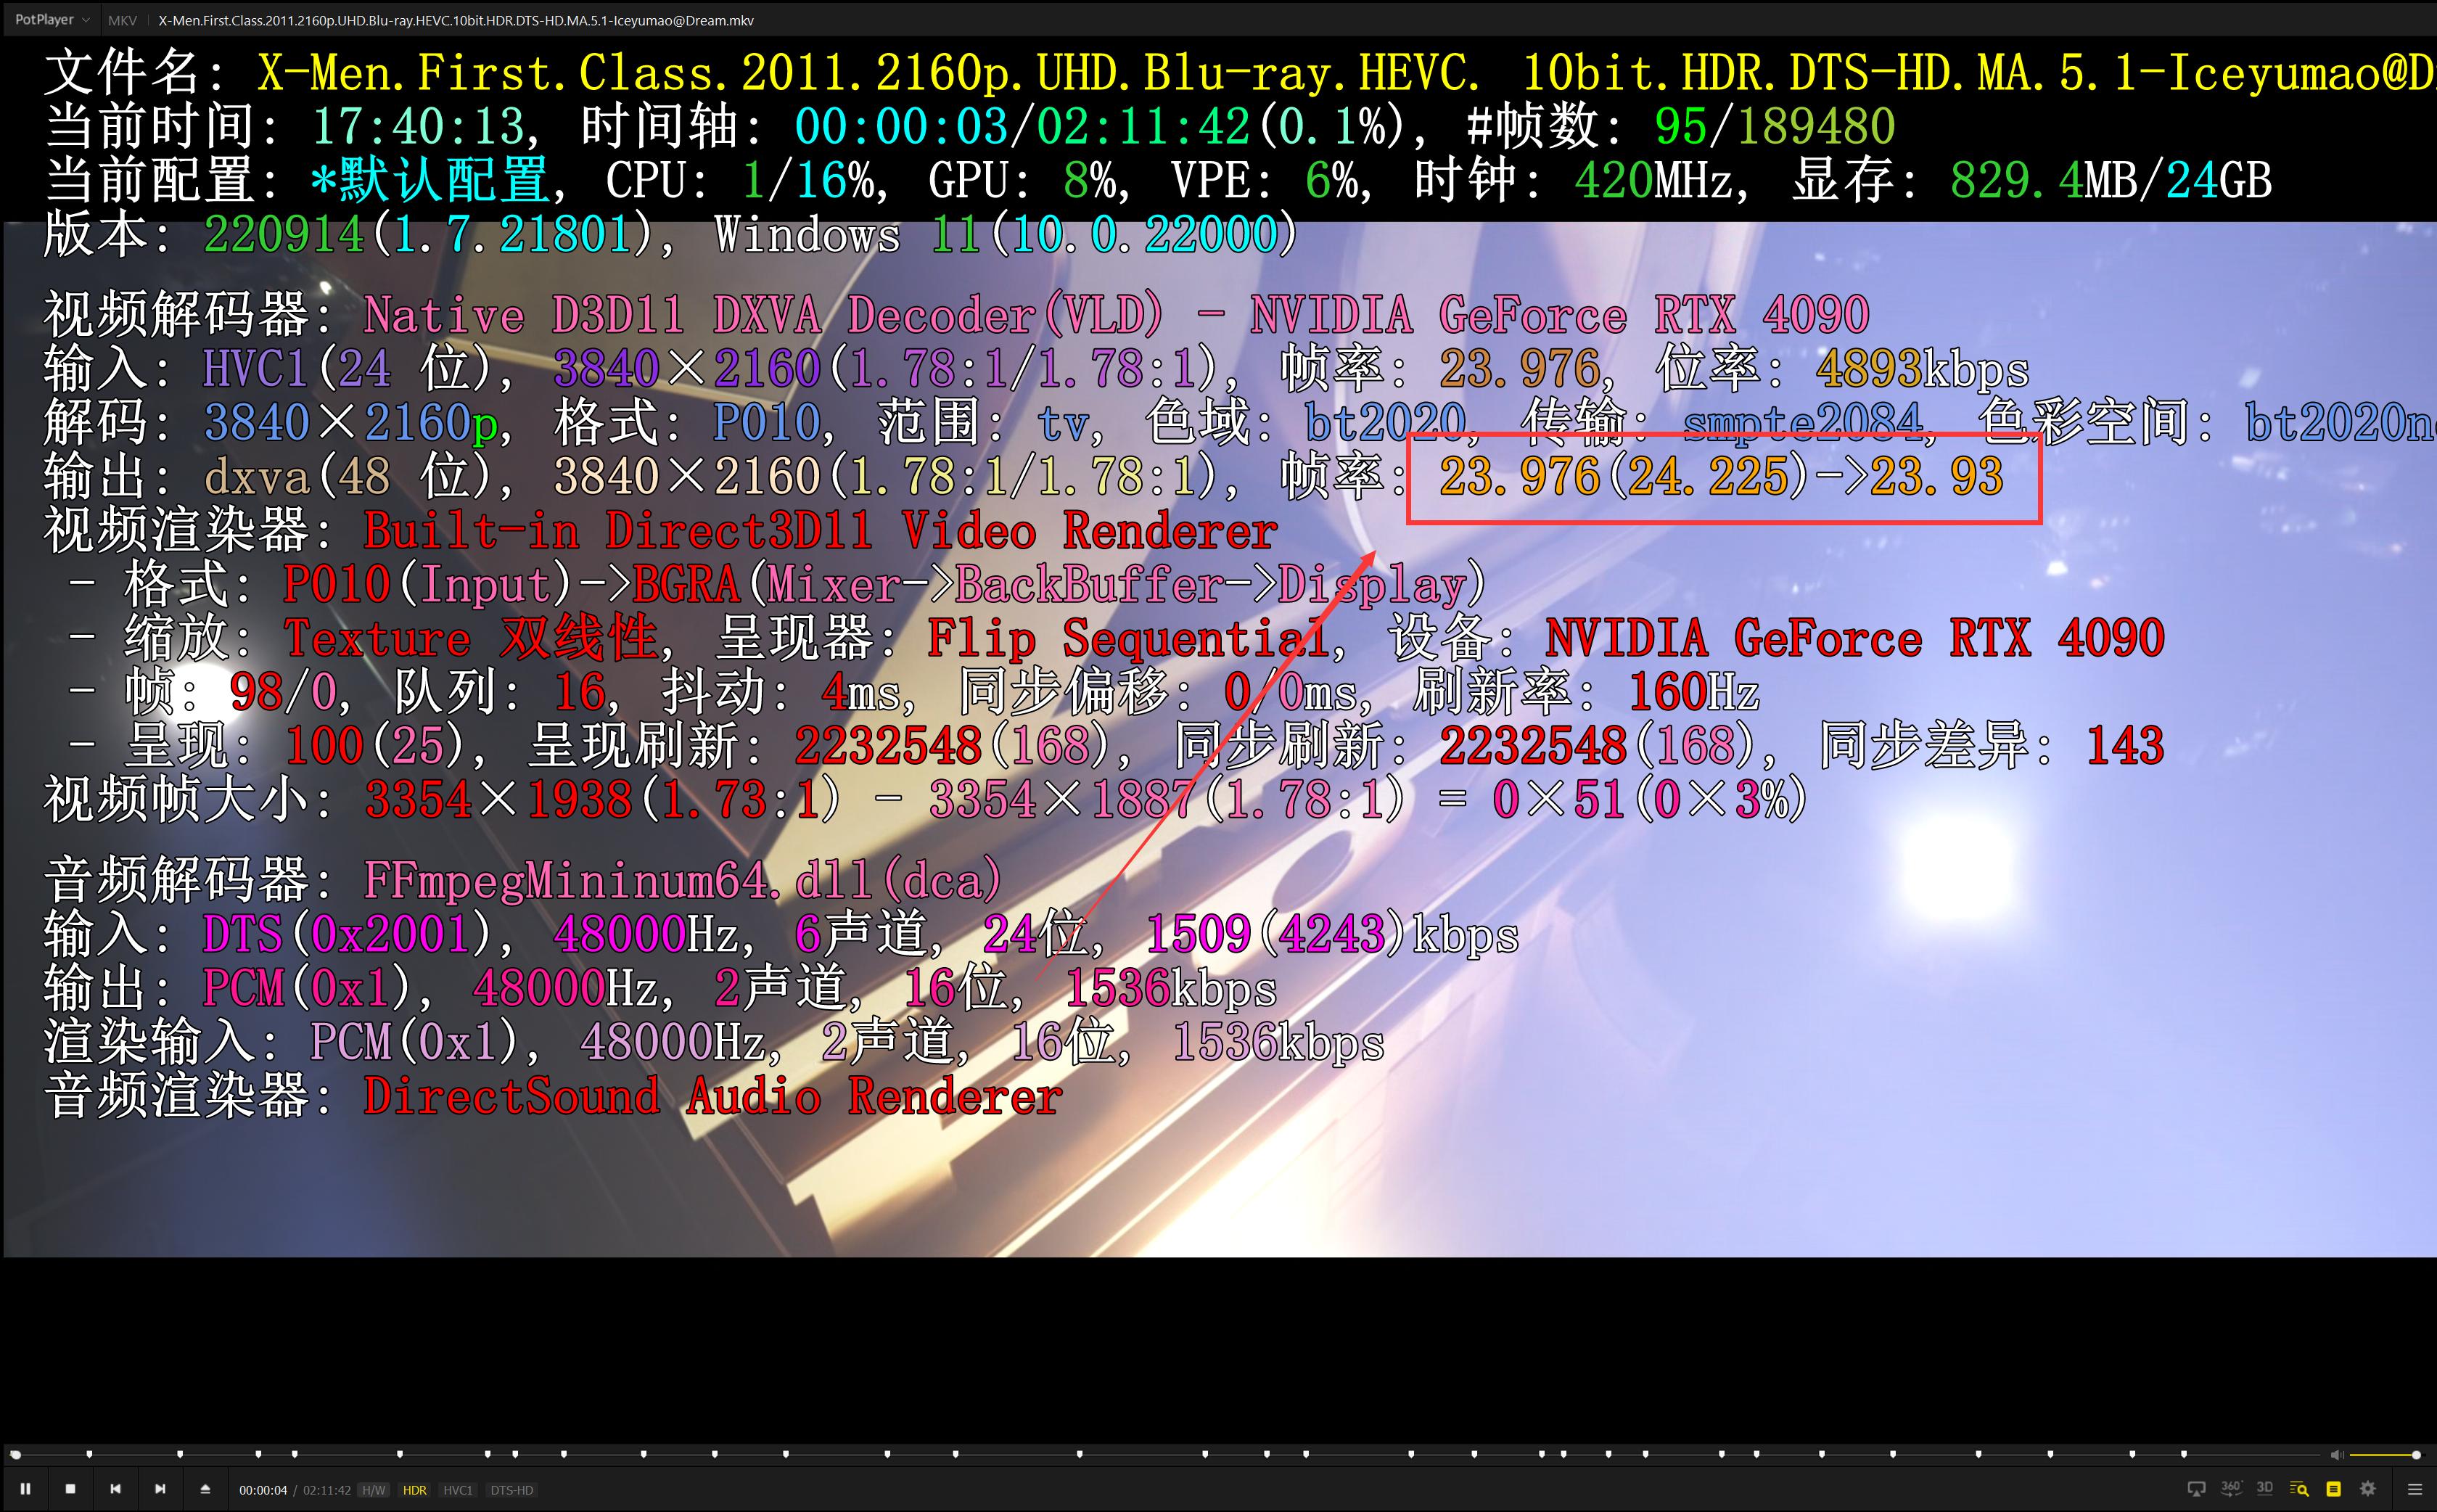Click the eject/open file icon
This screenshot has height=1512, width=2437.
point(205,1489)
